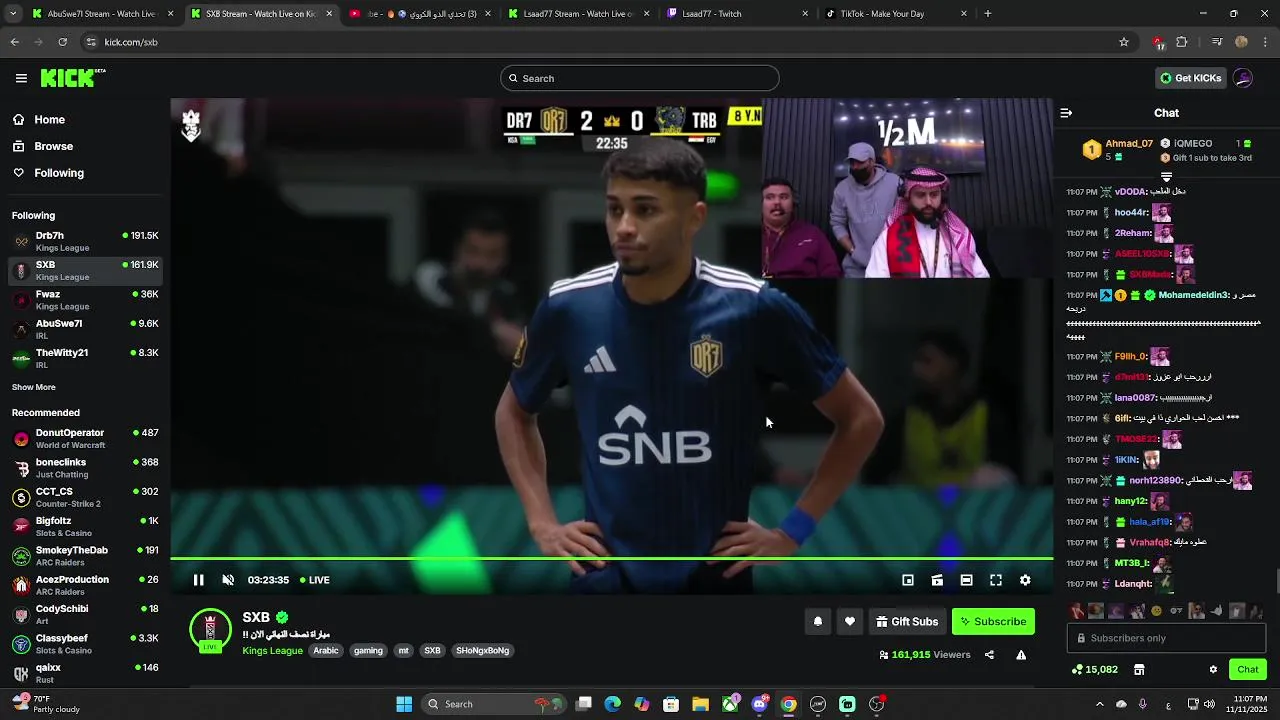Viewport: 1280px width, 720px height.
Task: Open Fwaz channel in Following list
Action: point(85,300)
